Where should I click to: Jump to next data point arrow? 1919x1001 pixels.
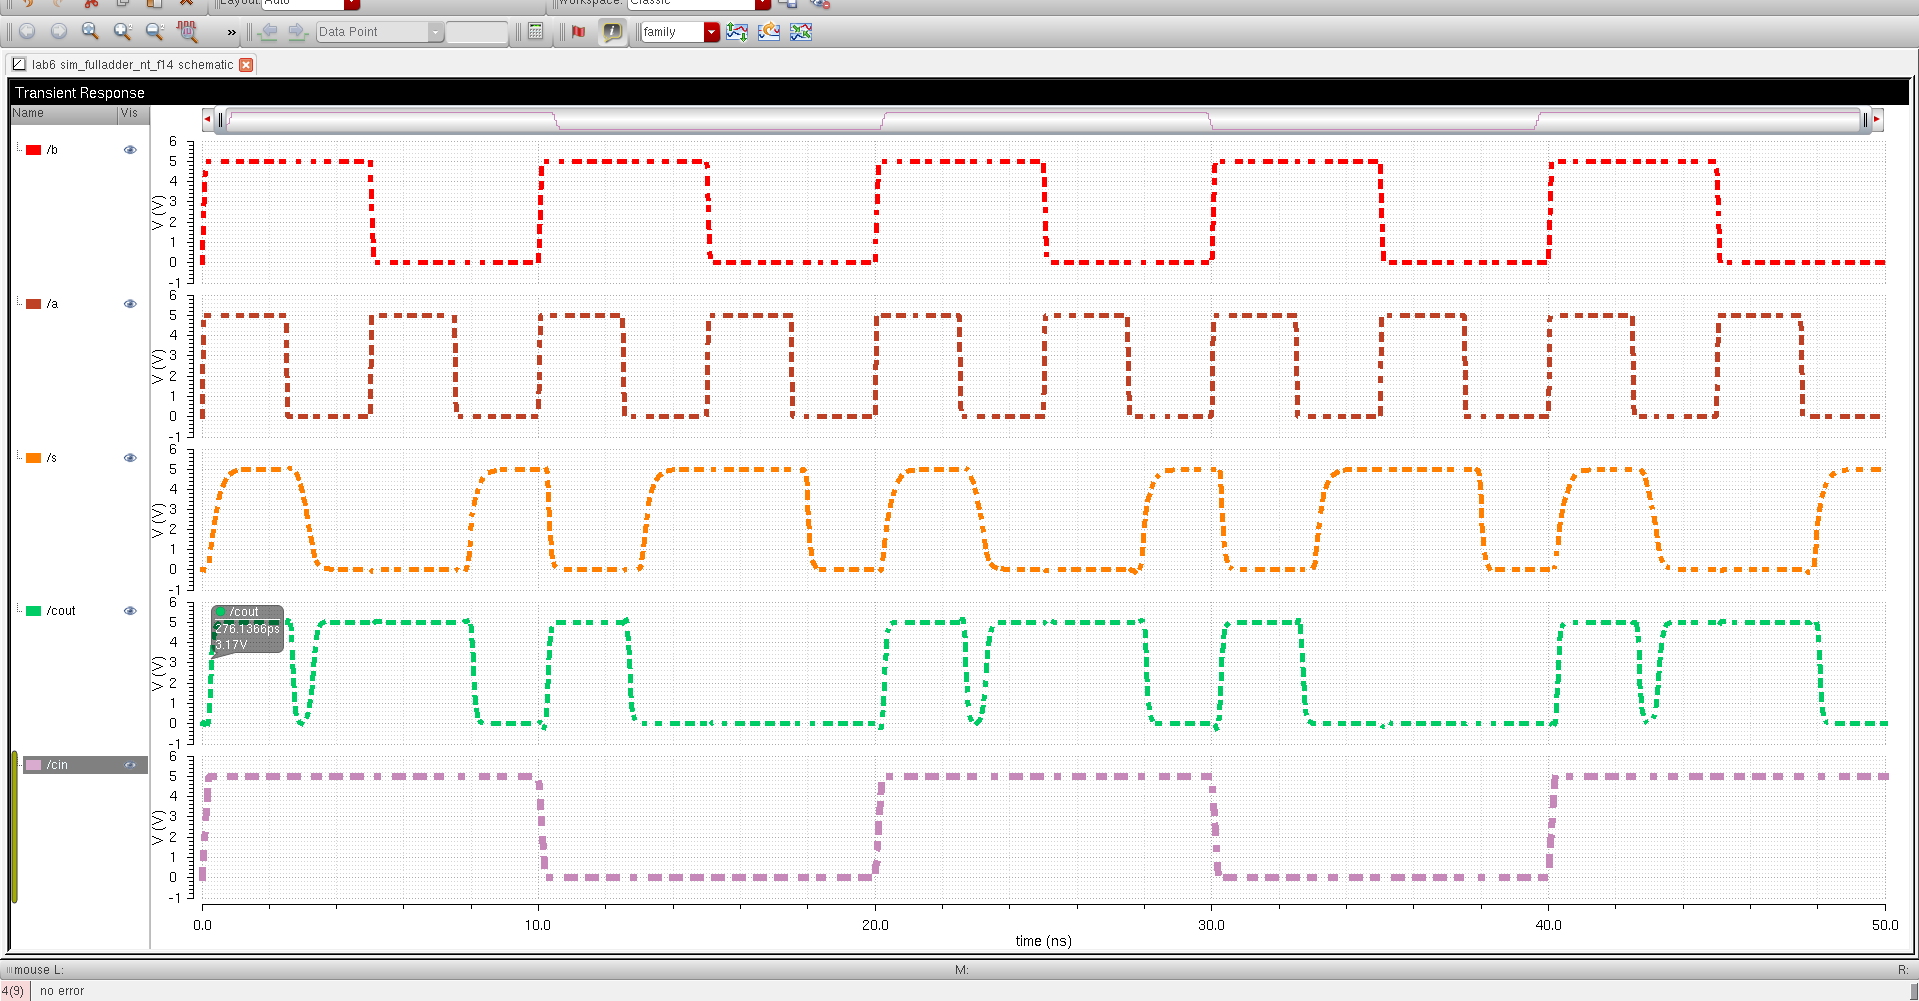297,32
